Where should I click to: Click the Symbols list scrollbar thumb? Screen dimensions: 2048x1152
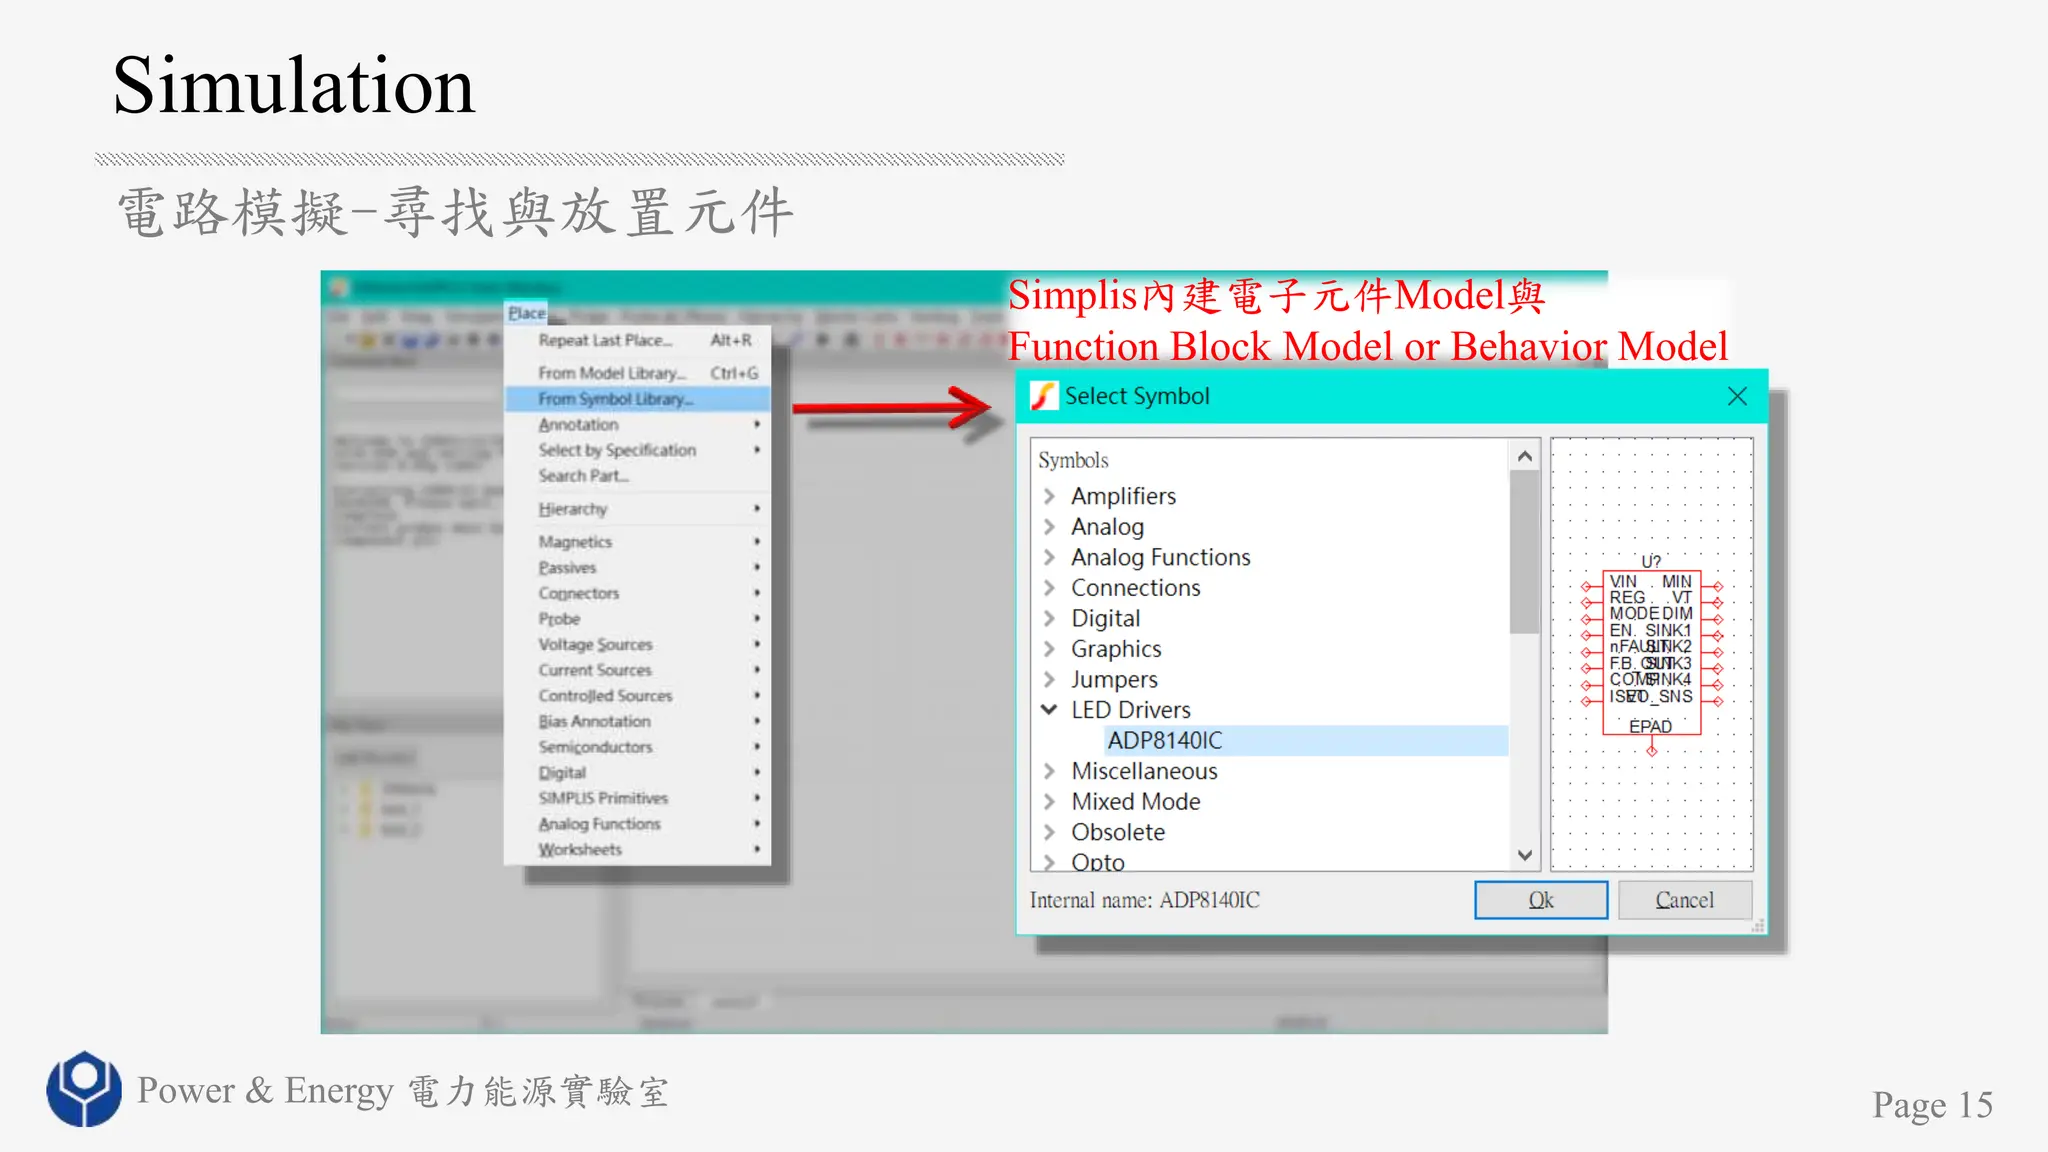1524,550
